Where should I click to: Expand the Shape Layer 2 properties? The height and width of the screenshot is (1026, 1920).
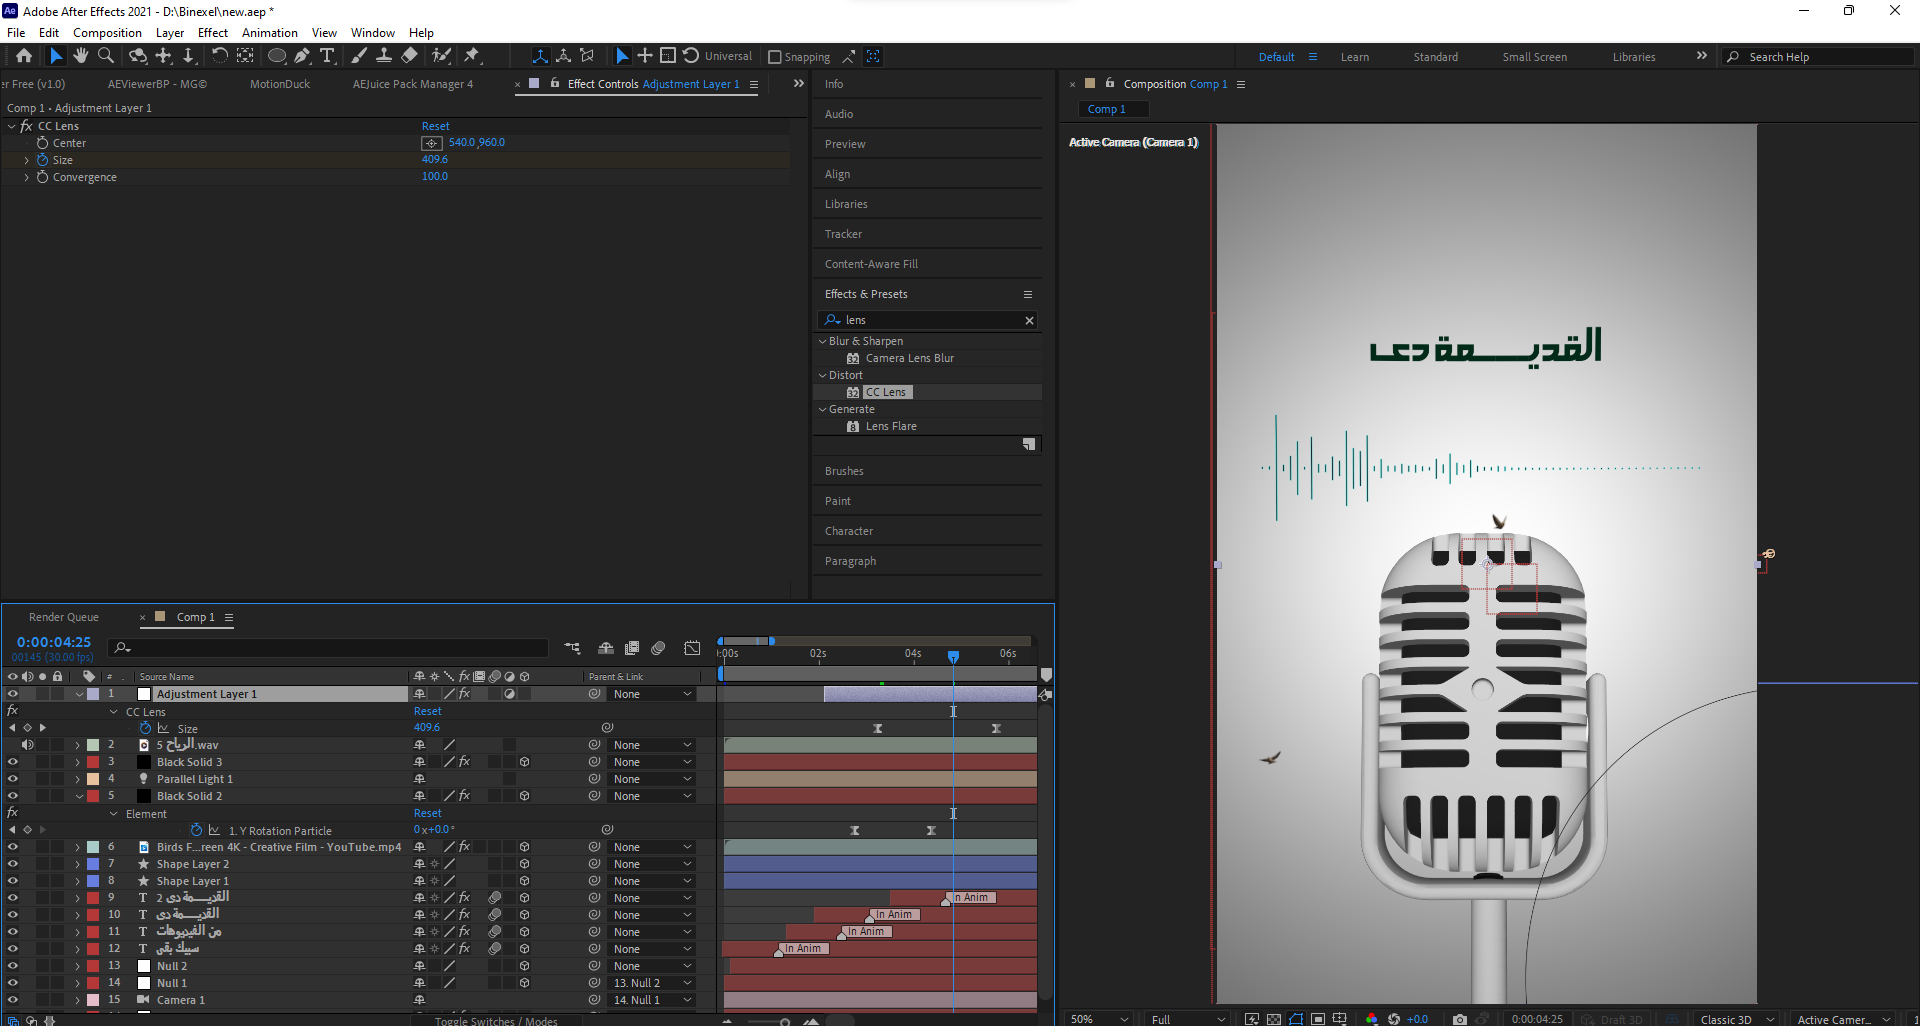77,864
